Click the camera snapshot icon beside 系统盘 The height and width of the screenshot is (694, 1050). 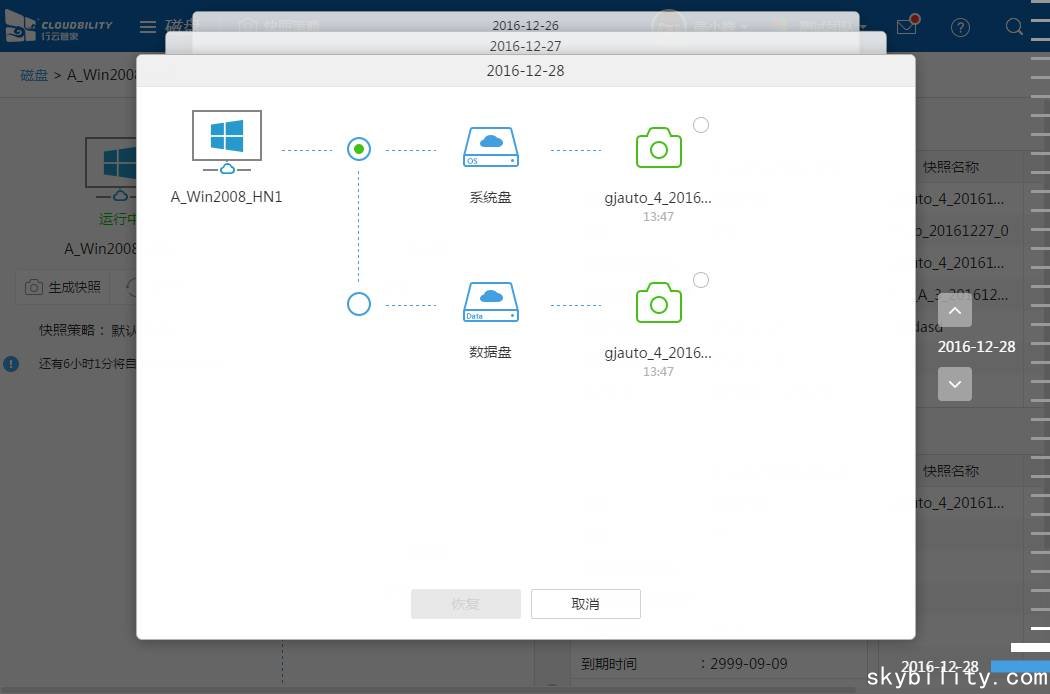coord(658,147)
